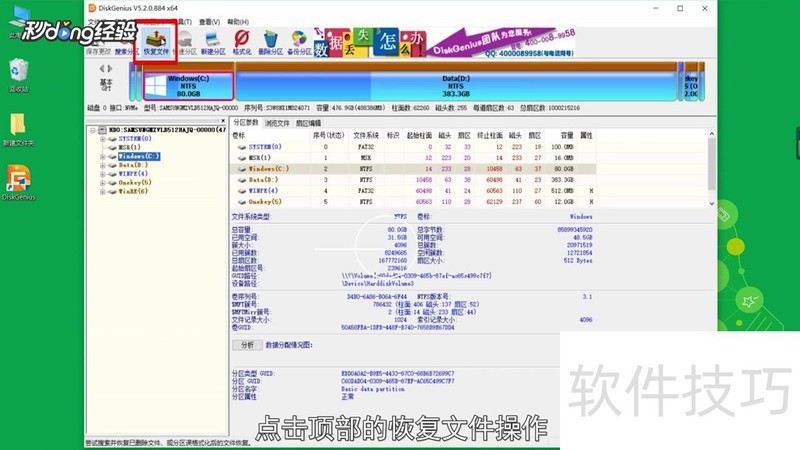The height and width of the screenshot is (450, 800).
Task: Close the left disk tree panel
Action: tap(223, 121)
